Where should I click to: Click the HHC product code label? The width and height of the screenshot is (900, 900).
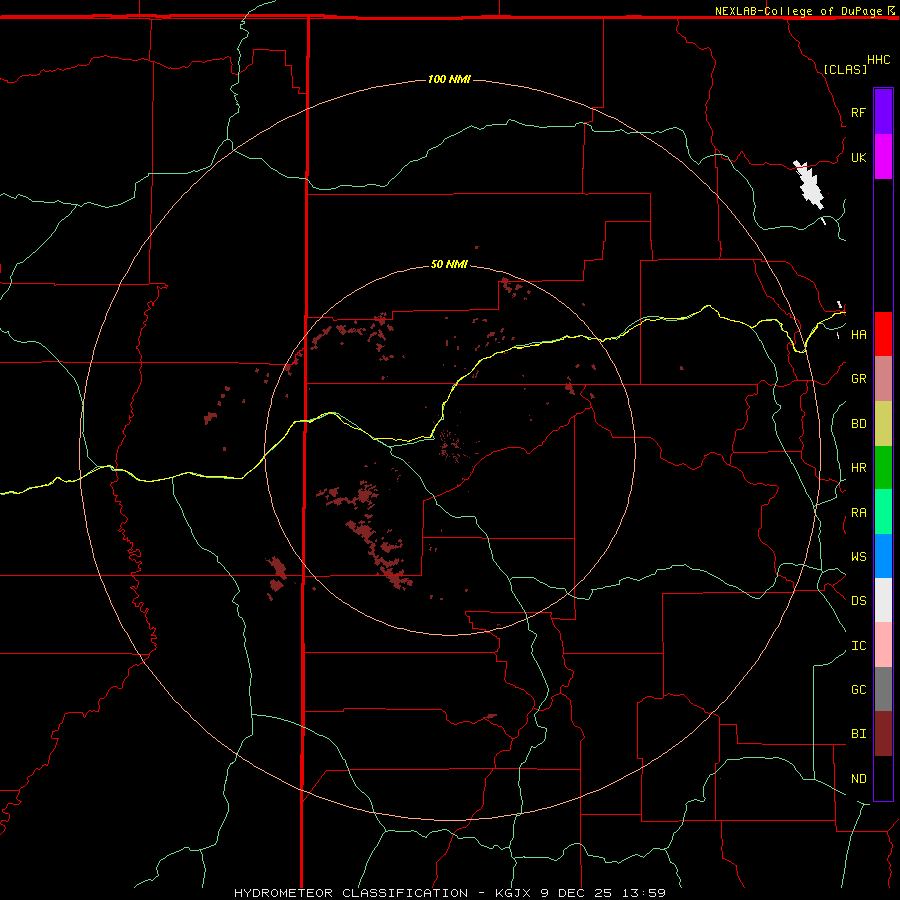tap(878, 60)
